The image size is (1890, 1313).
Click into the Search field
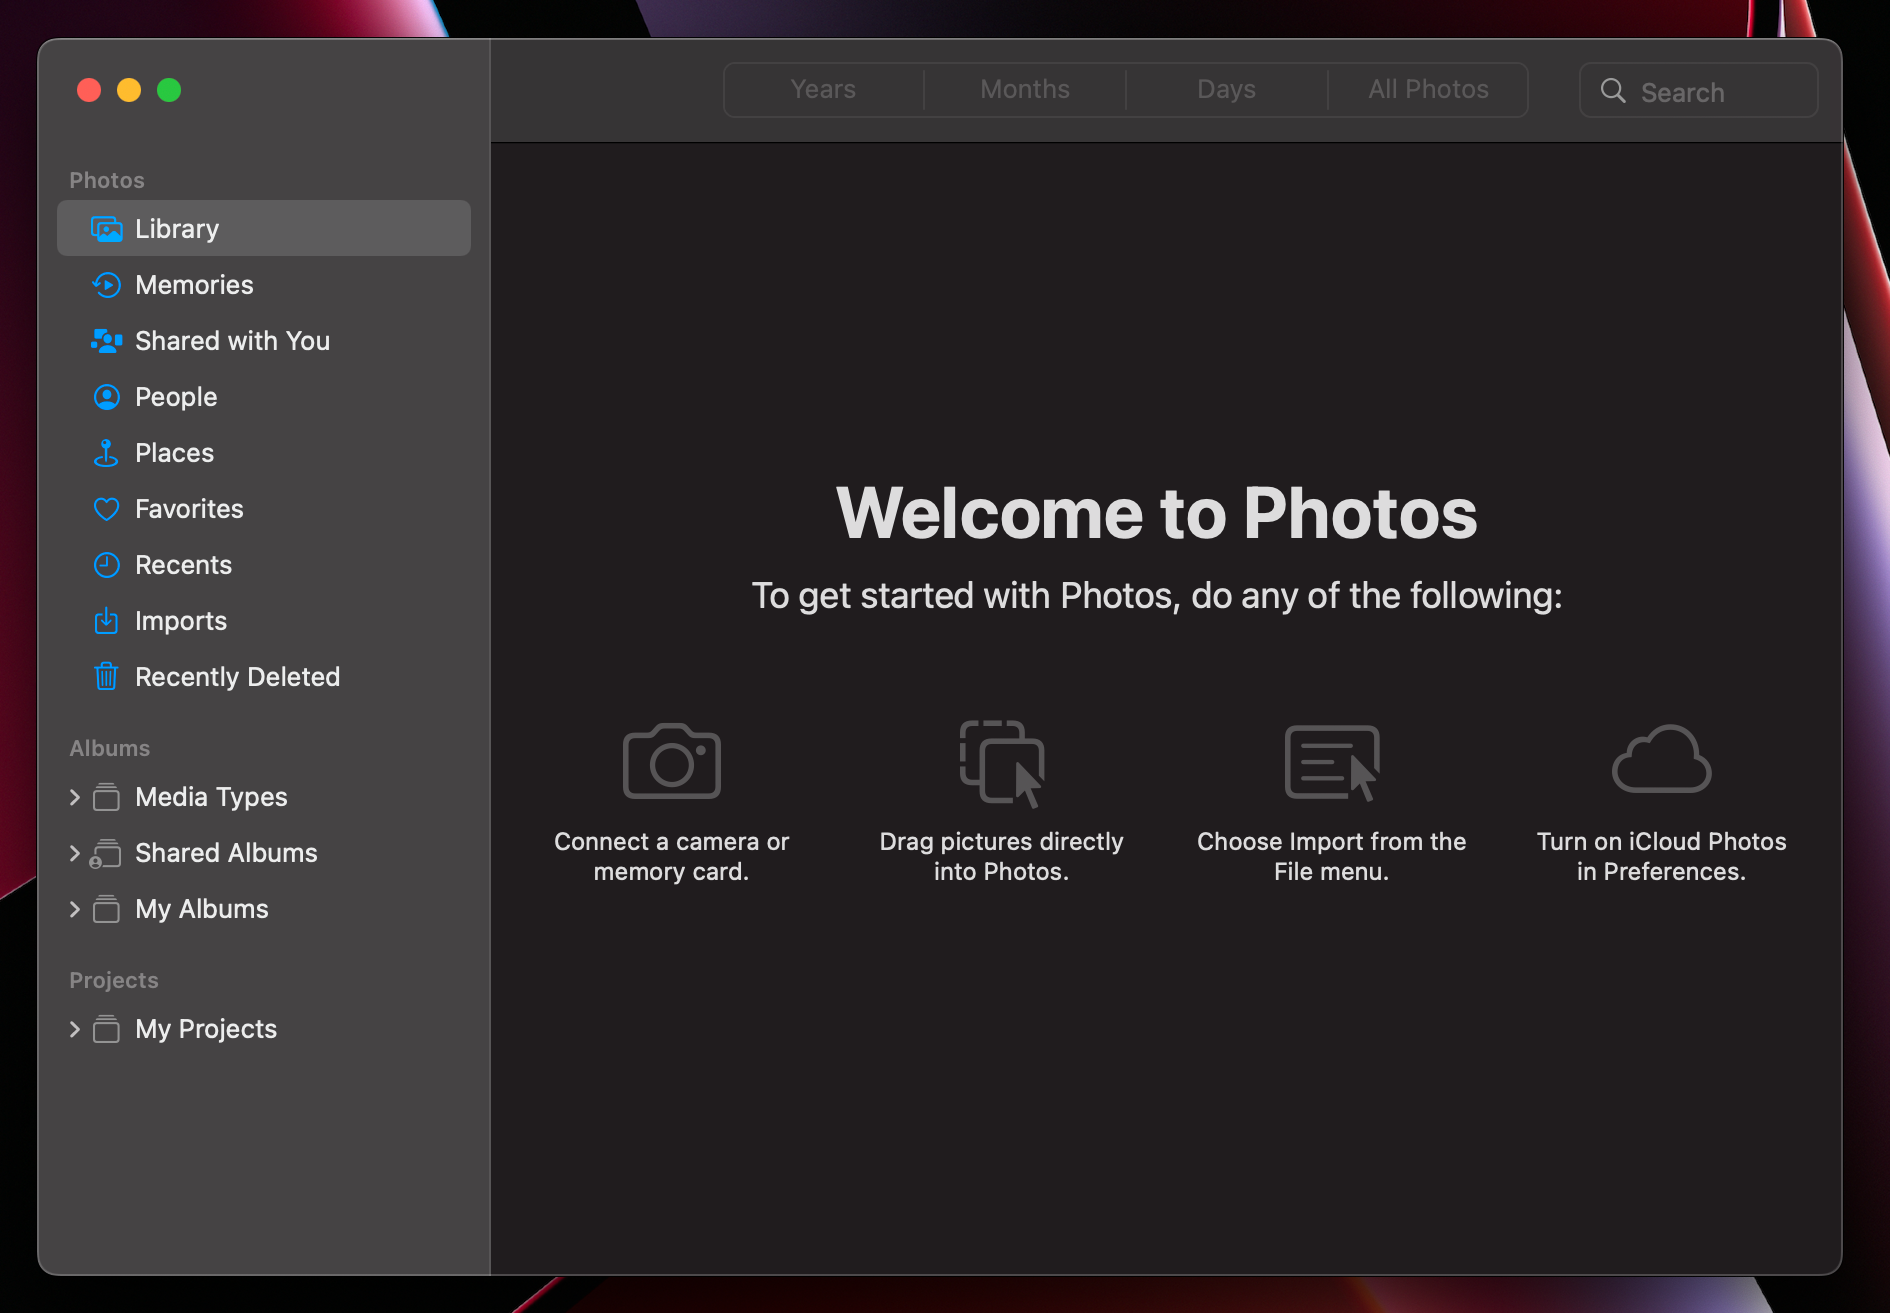(1699, 91)
